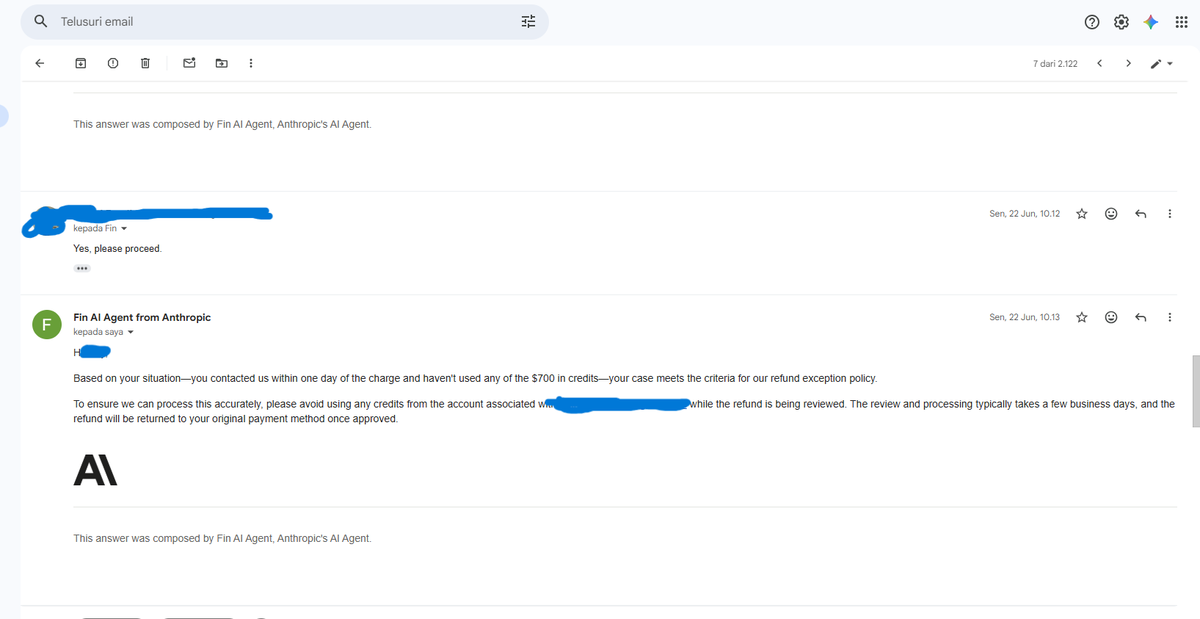Archive this conversation
Viewport: 1200px width, 619px height.
point(81,63)
